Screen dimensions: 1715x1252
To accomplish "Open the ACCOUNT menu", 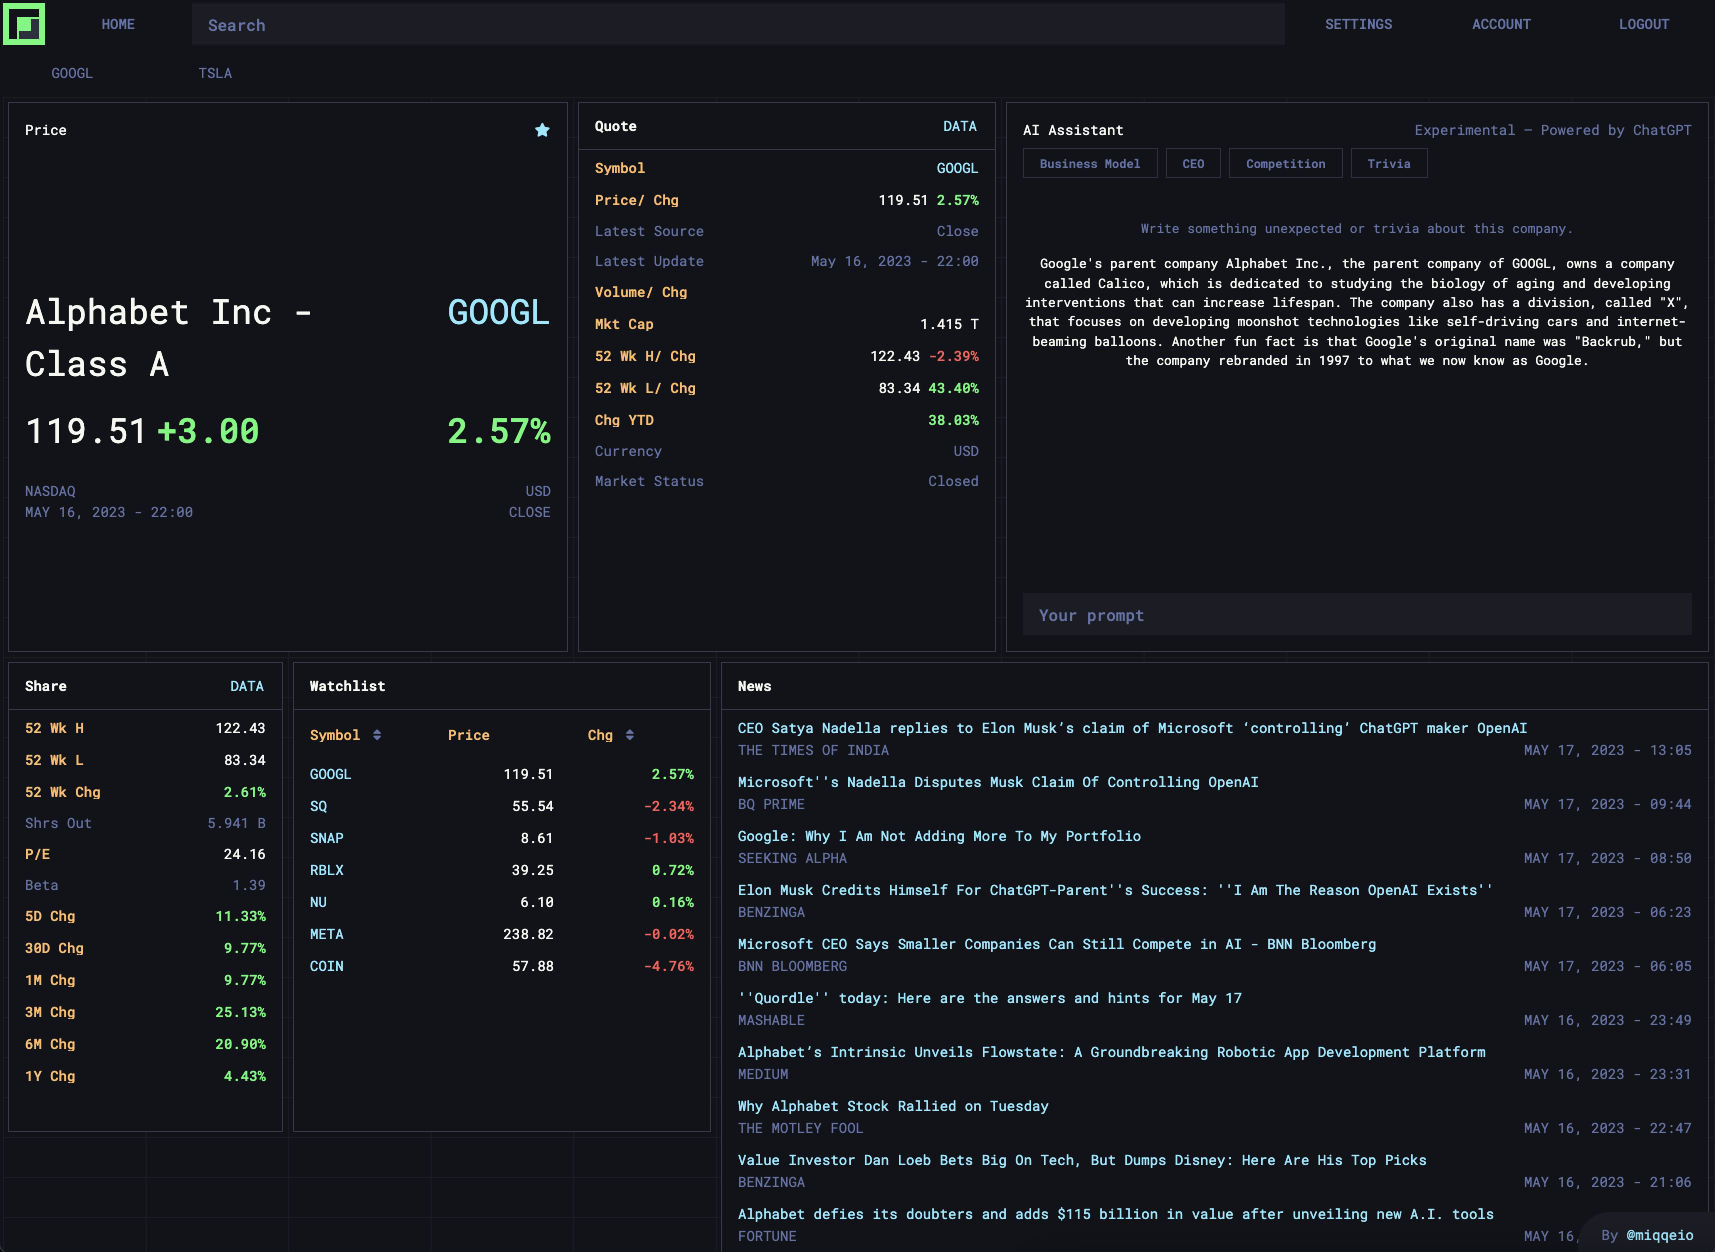I will tap(1501, 23).
